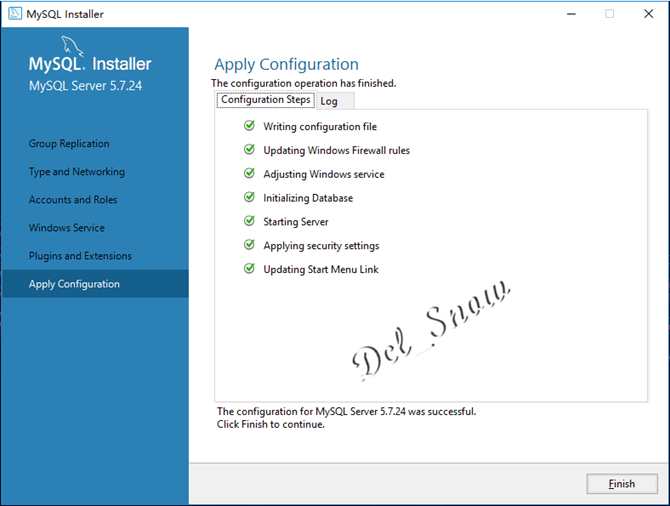
Task: Click green check beside Updating Start Menu Link
Action: click(249, 269)
